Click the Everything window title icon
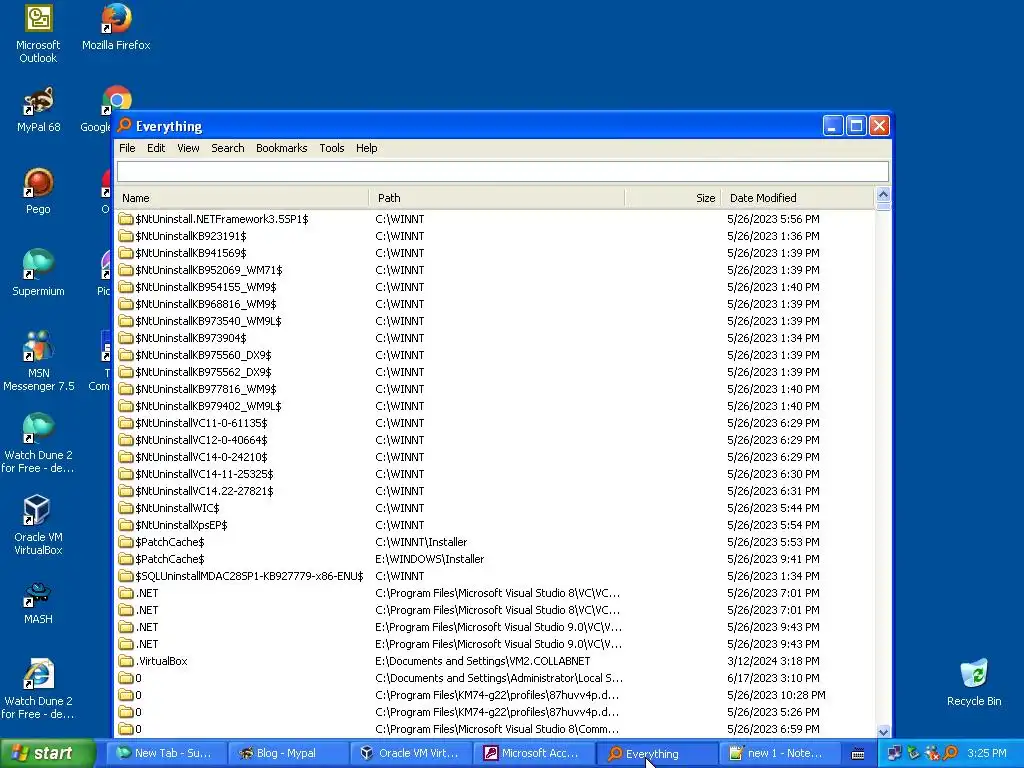 124,125
